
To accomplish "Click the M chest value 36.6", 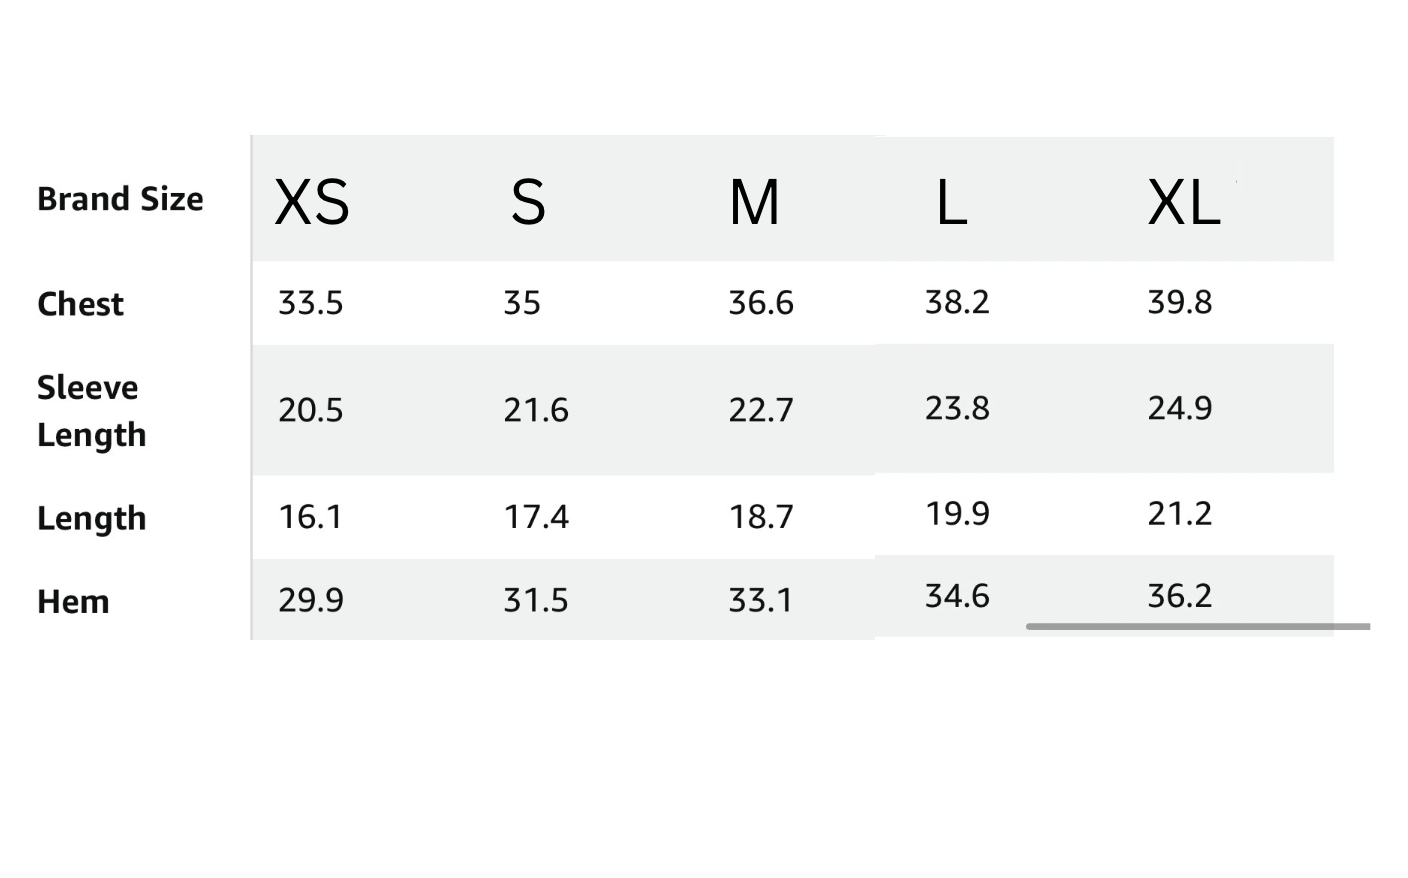I will click(x=761, y=303).
